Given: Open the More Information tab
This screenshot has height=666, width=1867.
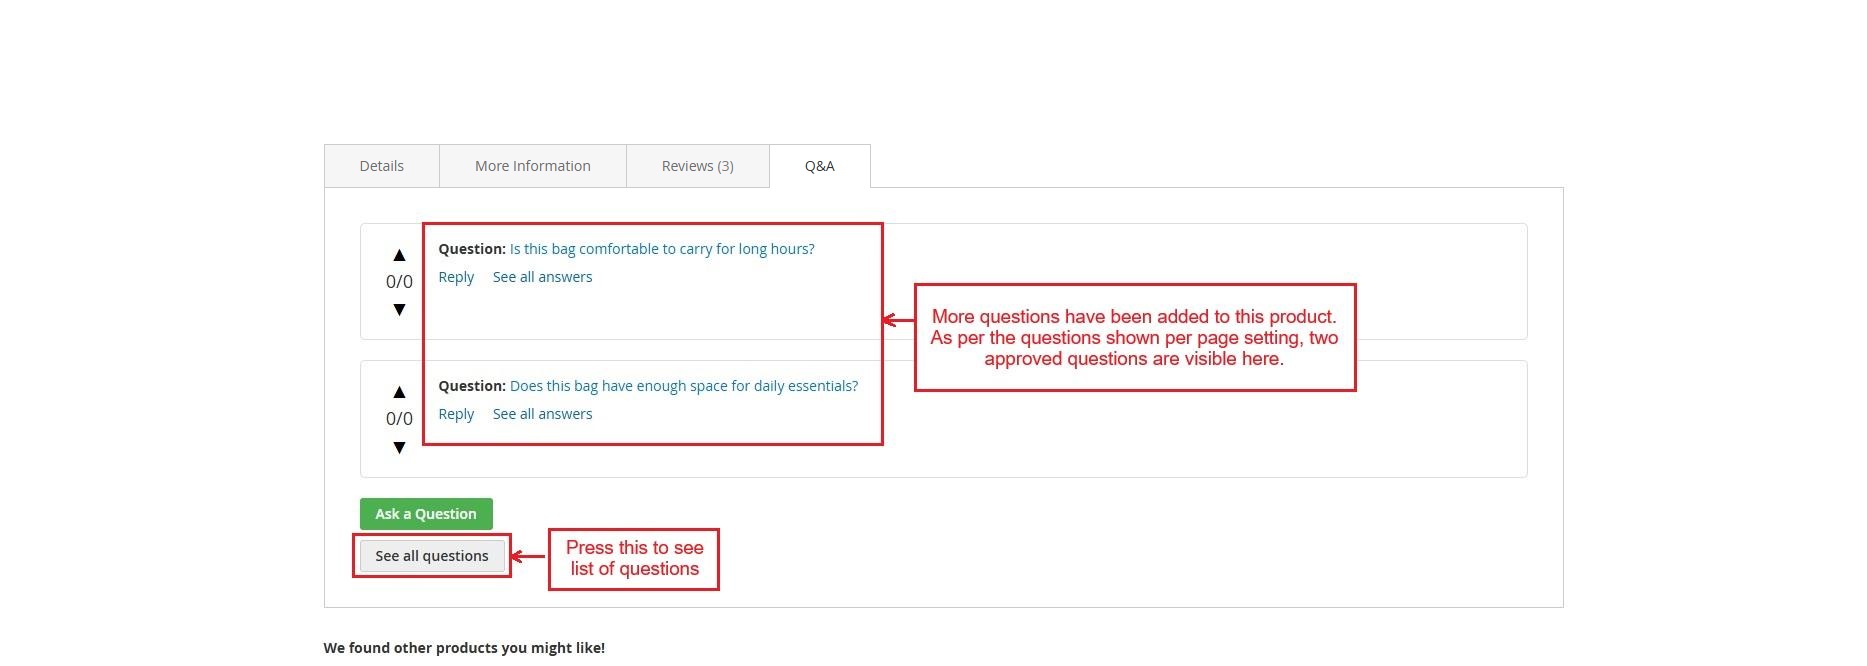Looking at the screenshot, I should (532, 166).
